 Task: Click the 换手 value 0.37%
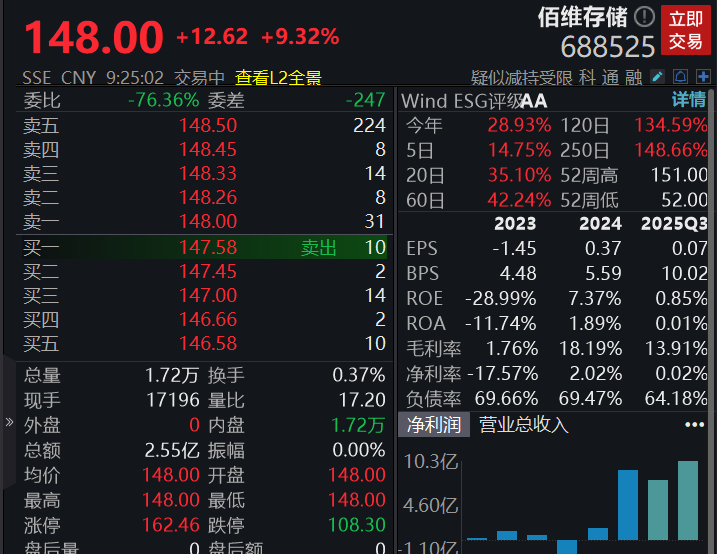pos(359,375)
